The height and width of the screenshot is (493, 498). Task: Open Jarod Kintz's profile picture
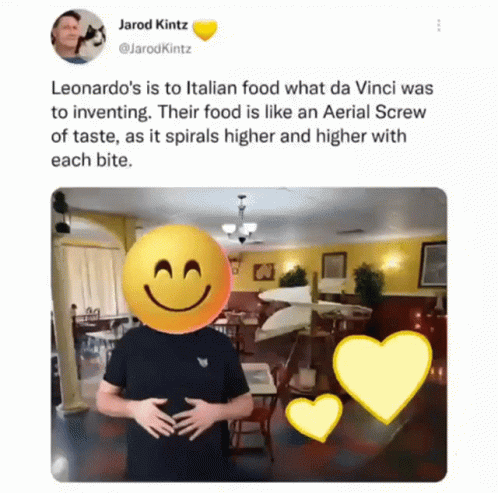pos(79,36)
